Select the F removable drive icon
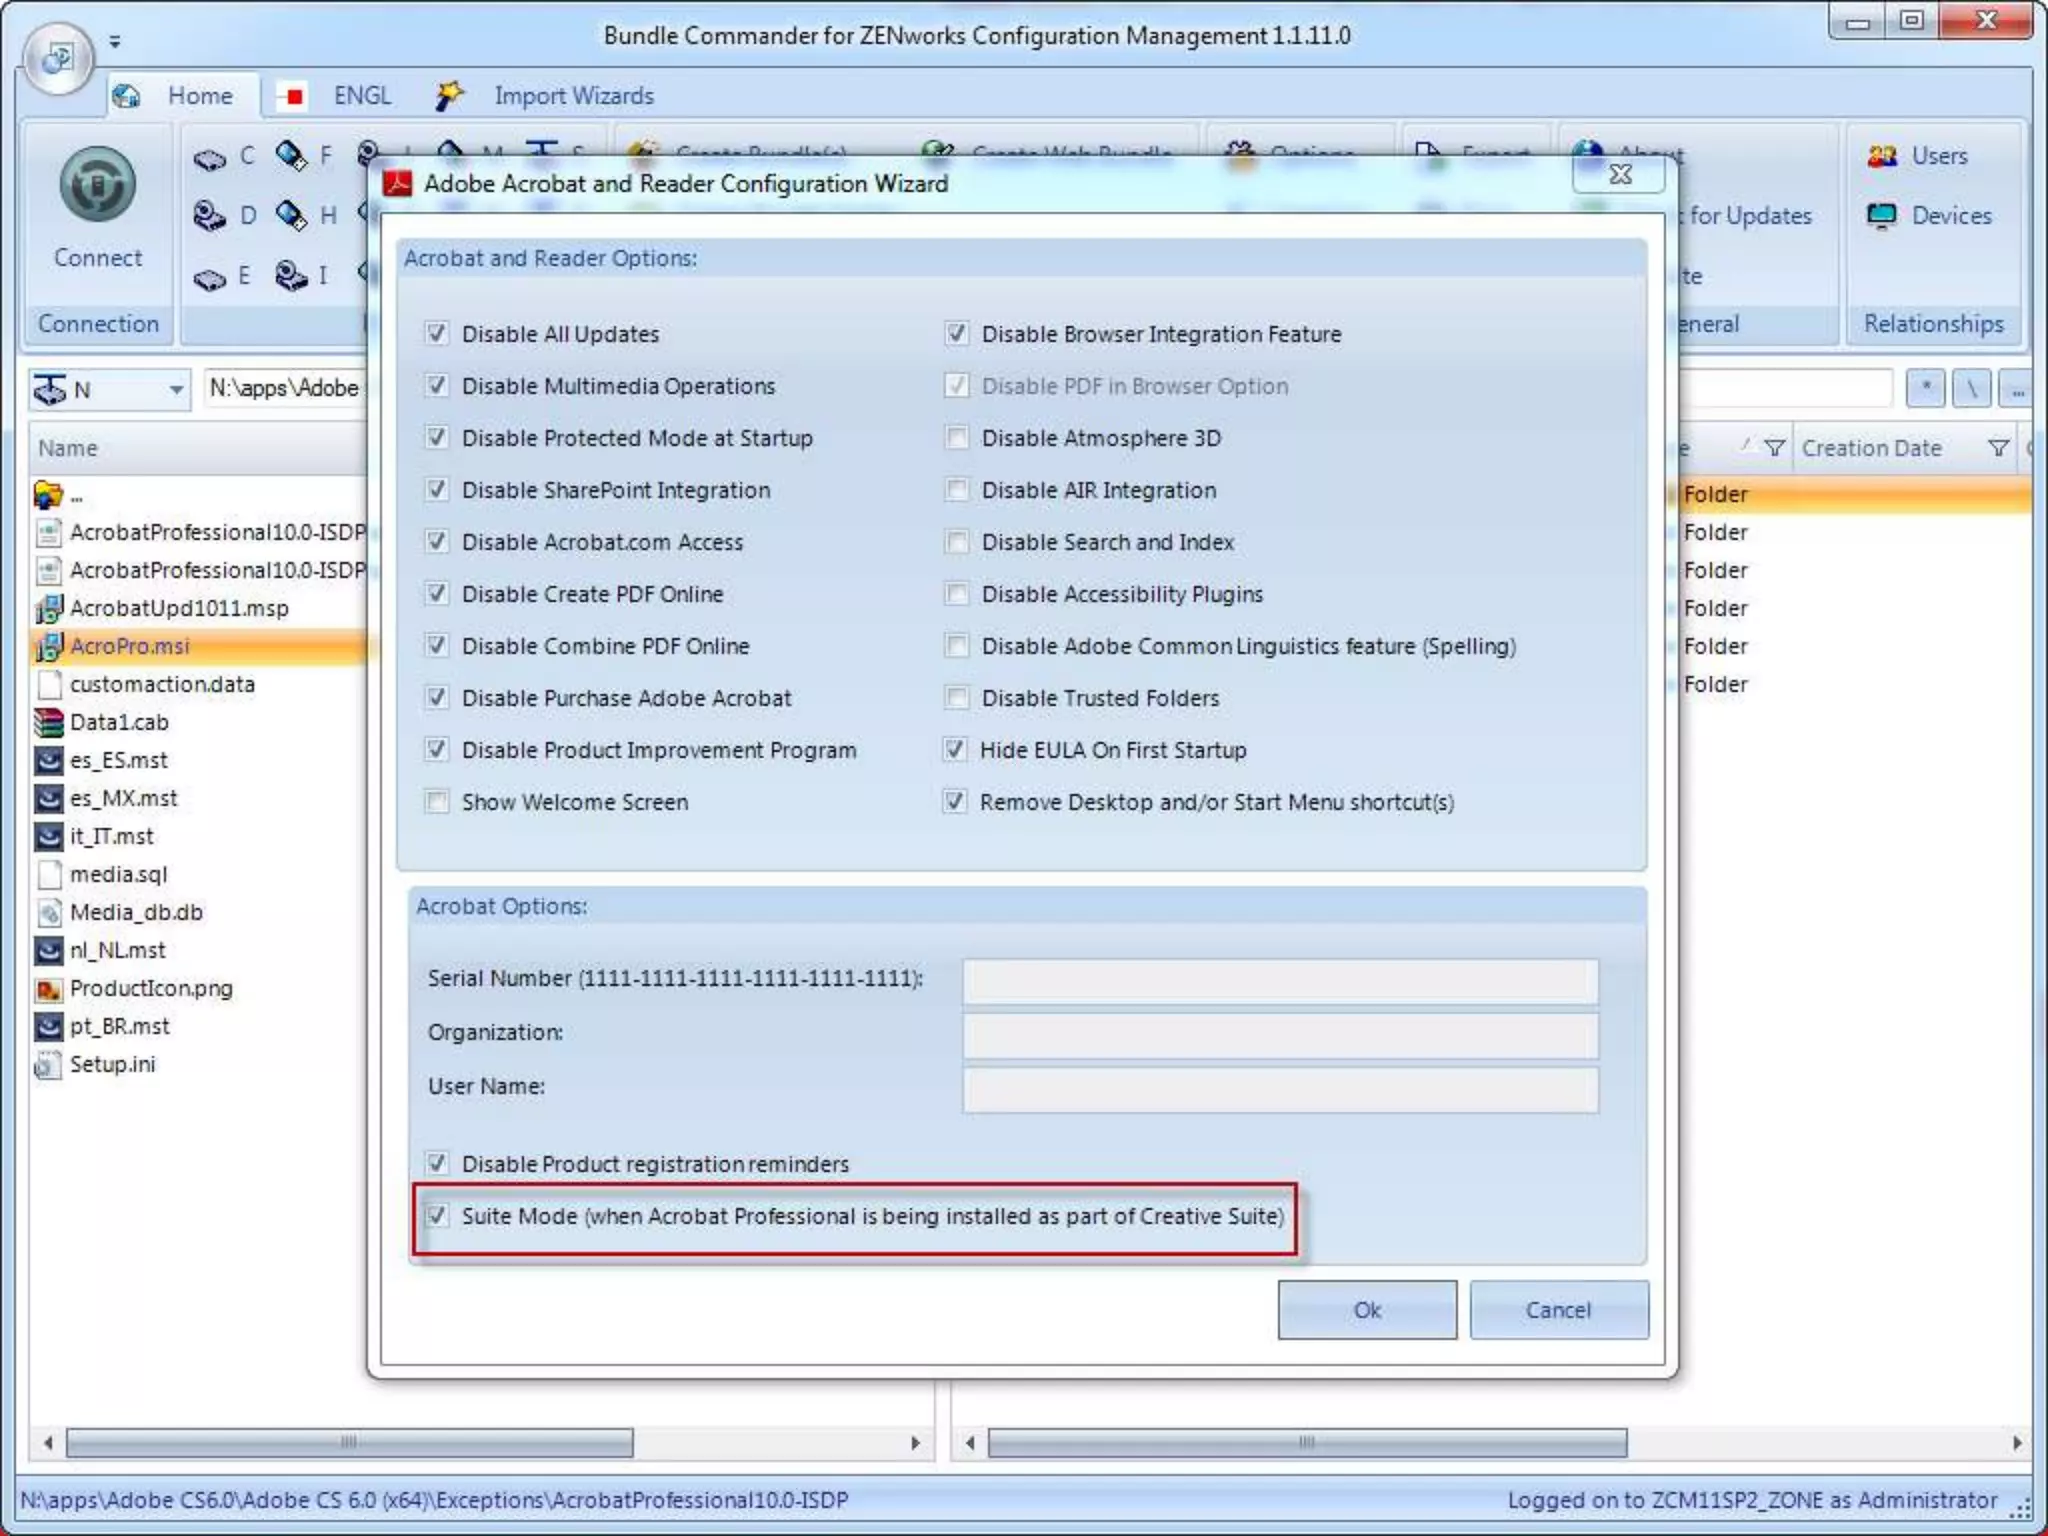Viewport: 2048px width, 1536px height. pos(291,156)
